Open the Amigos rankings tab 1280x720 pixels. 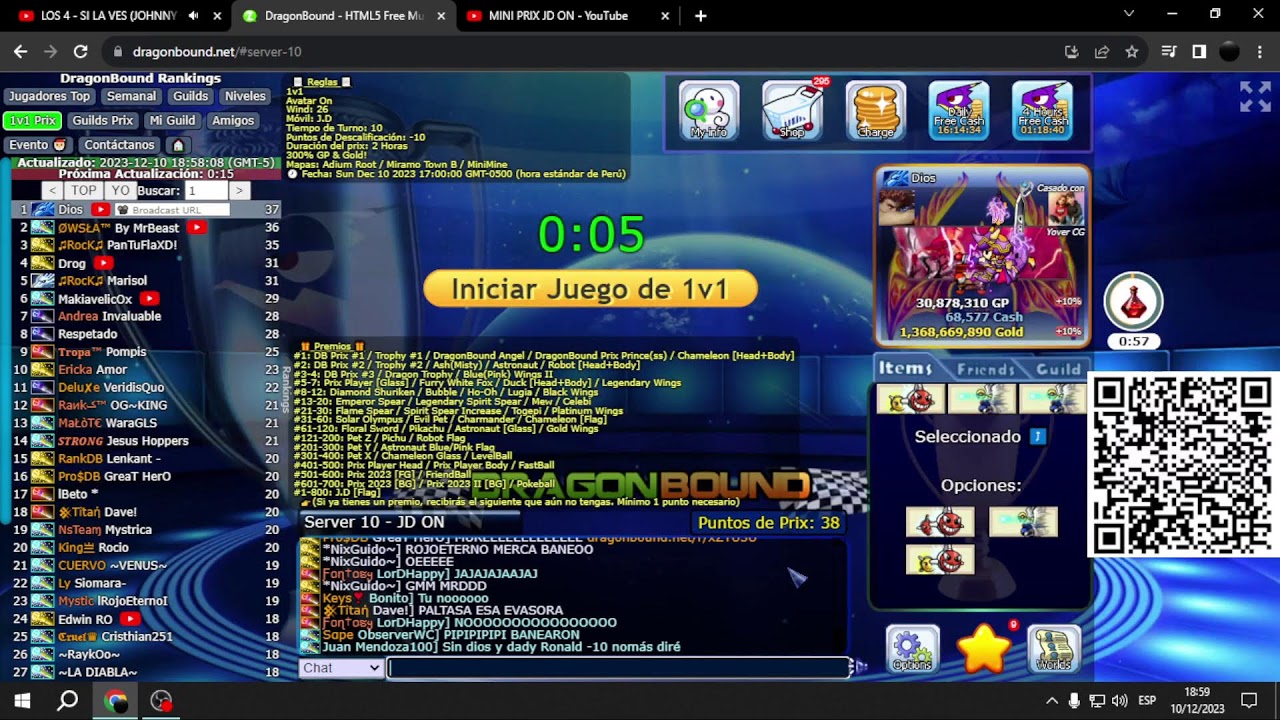(x=233, y=121)
